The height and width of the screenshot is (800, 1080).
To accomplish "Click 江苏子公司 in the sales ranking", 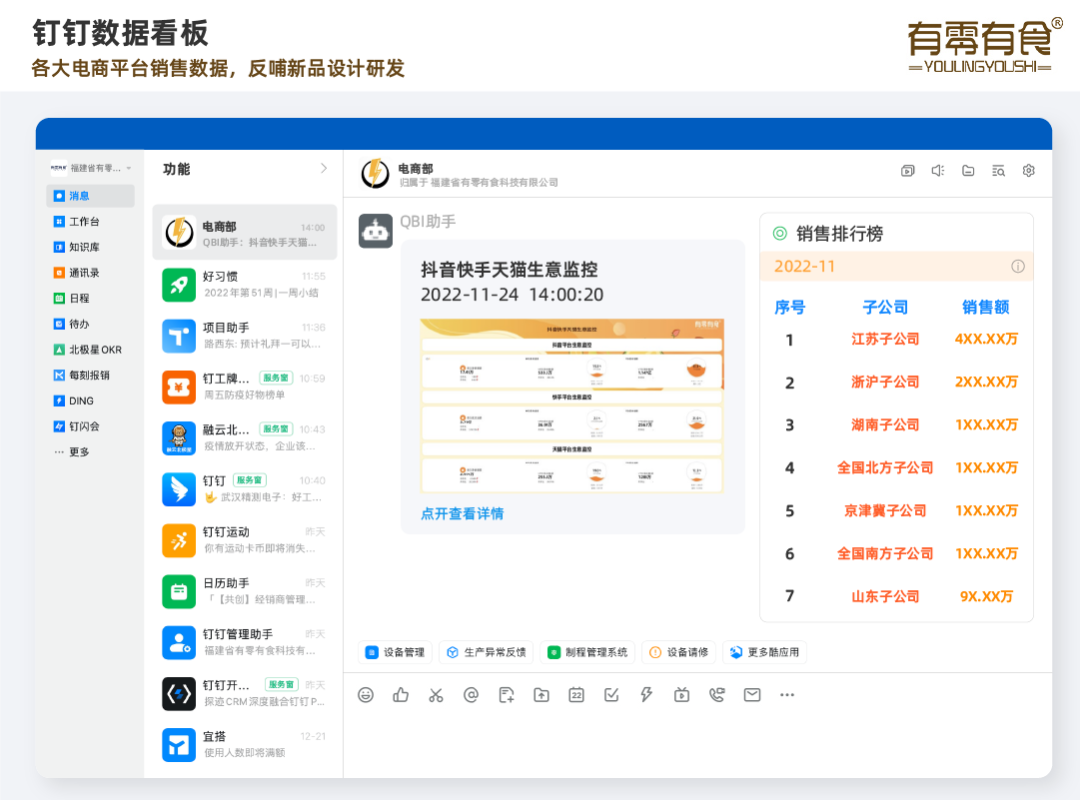I will coord(885,339).
